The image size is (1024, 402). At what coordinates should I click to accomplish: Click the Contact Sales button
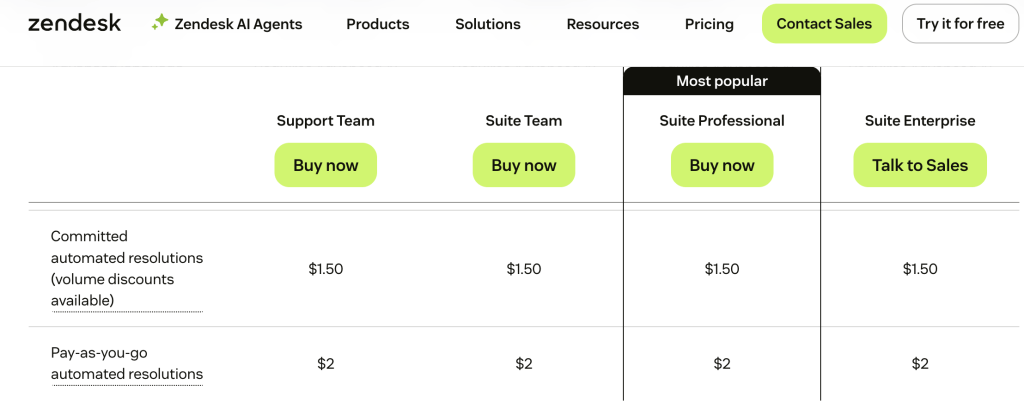pos(824,24)
